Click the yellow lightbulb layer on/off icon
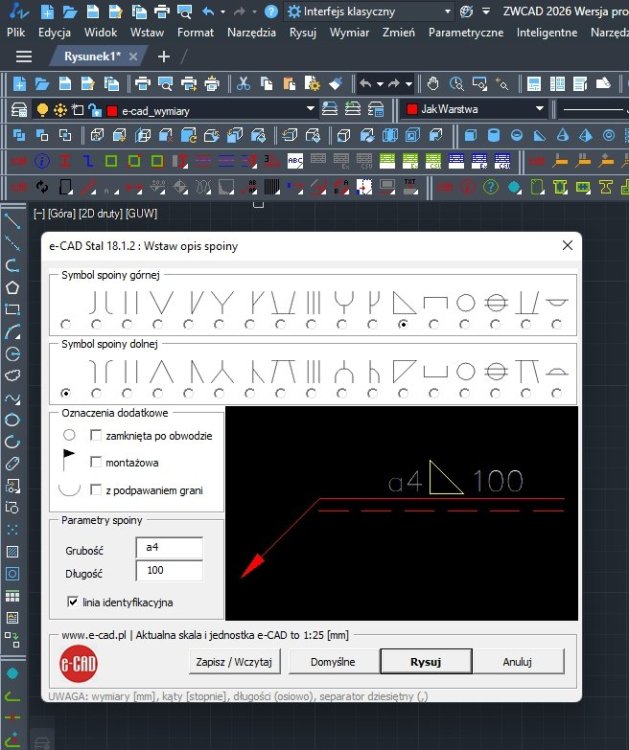Screen dimensions: 629x750 coord(42,110)
